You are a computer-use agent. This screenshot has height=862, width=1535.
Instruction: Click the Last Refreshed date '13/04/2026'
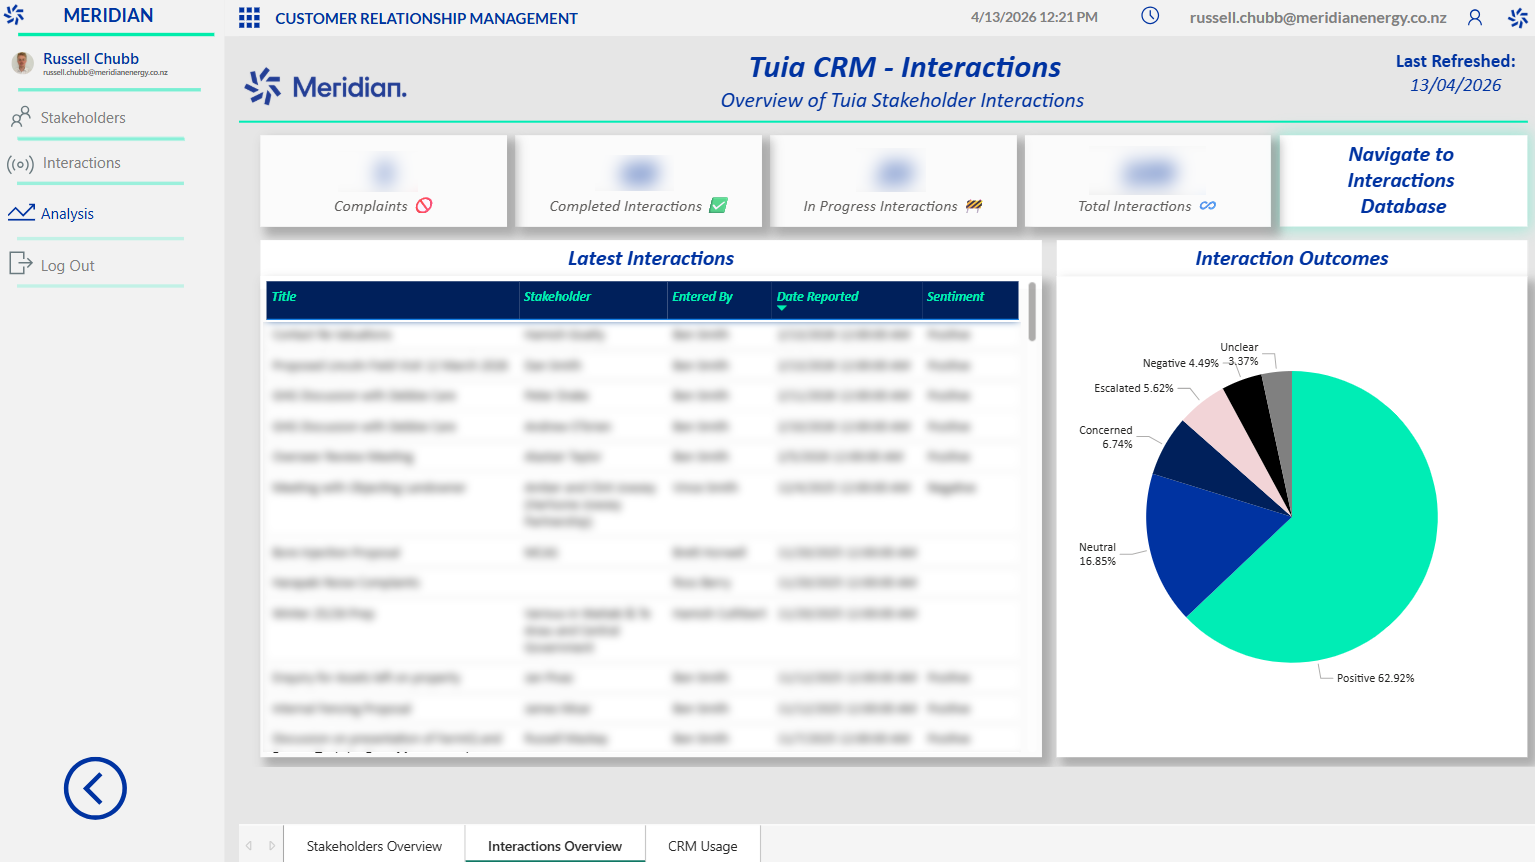tap(1455, 85)
